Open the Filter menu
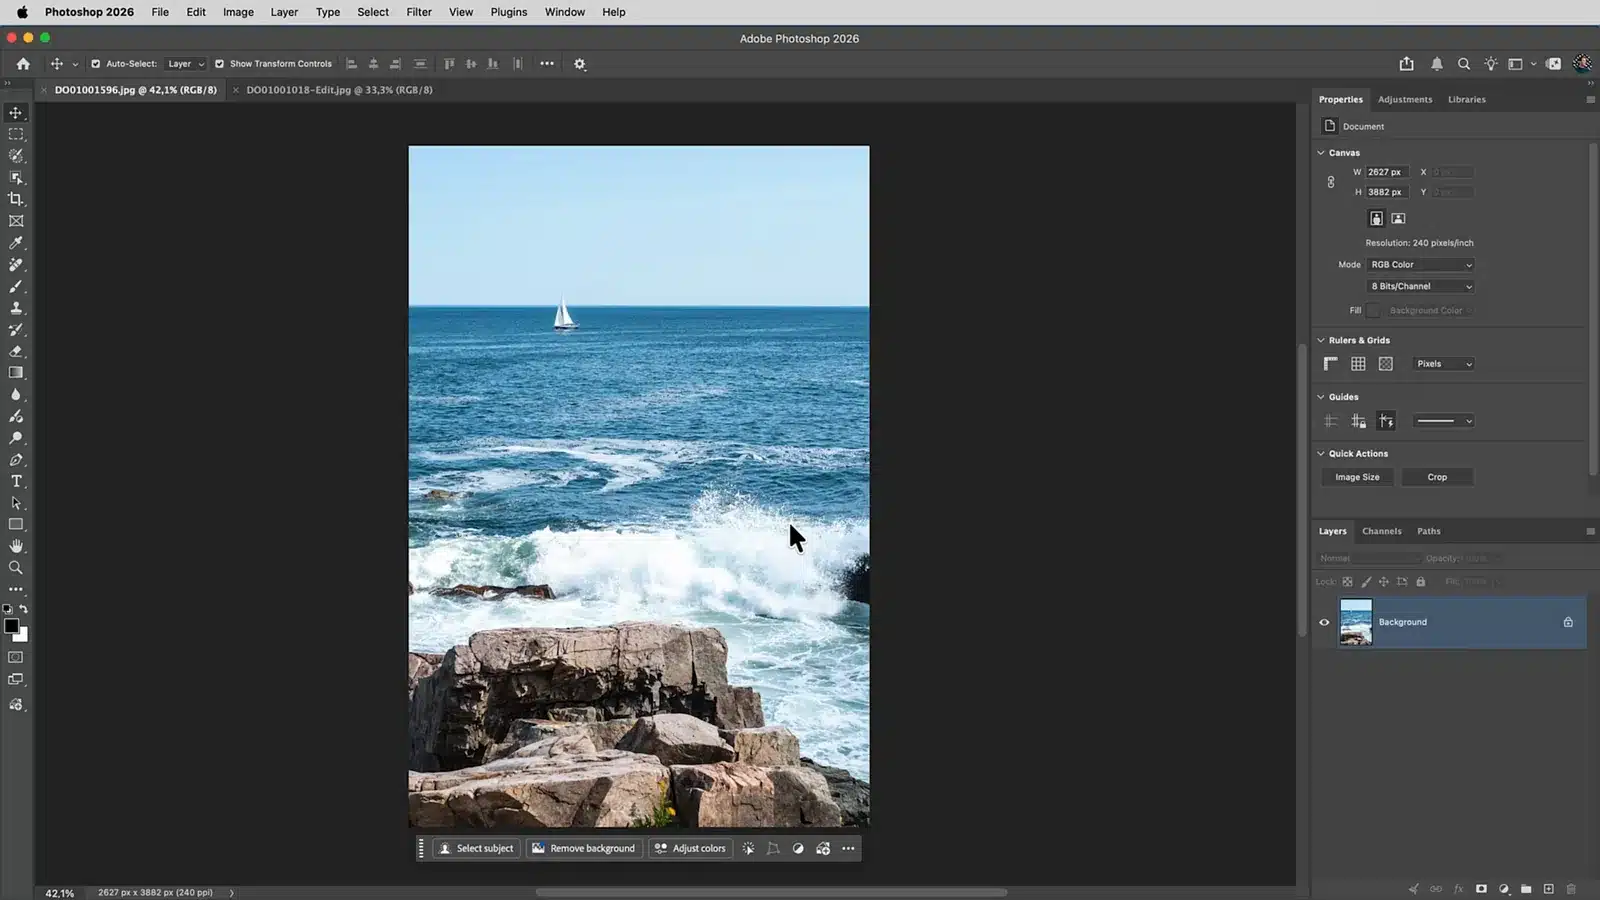Image resolution: width=1600 pixels, height=900 pixels. click(x=419, y=12)
